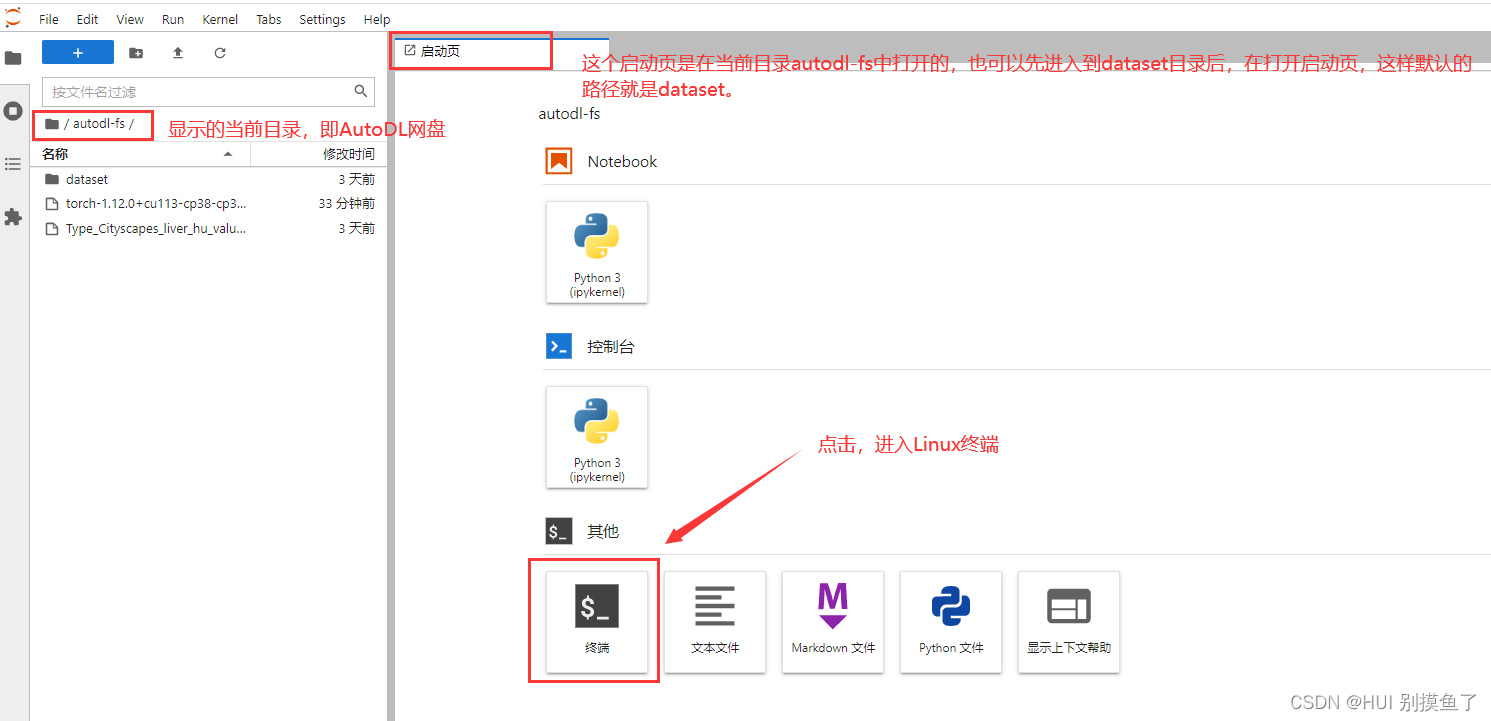Open the File menu
The height and width of the screenshot is (721, 1491).
click(48, 19)
